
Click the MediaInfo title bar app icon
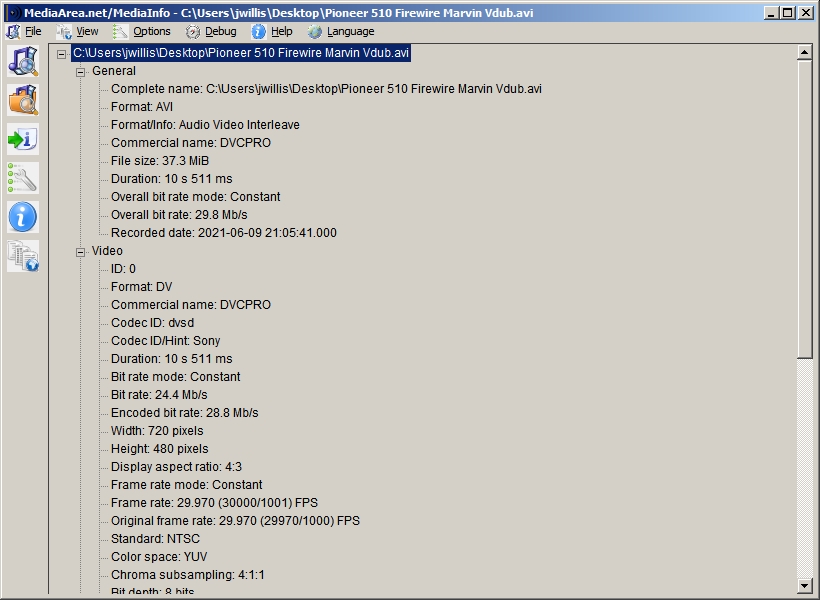coord(14,13)
